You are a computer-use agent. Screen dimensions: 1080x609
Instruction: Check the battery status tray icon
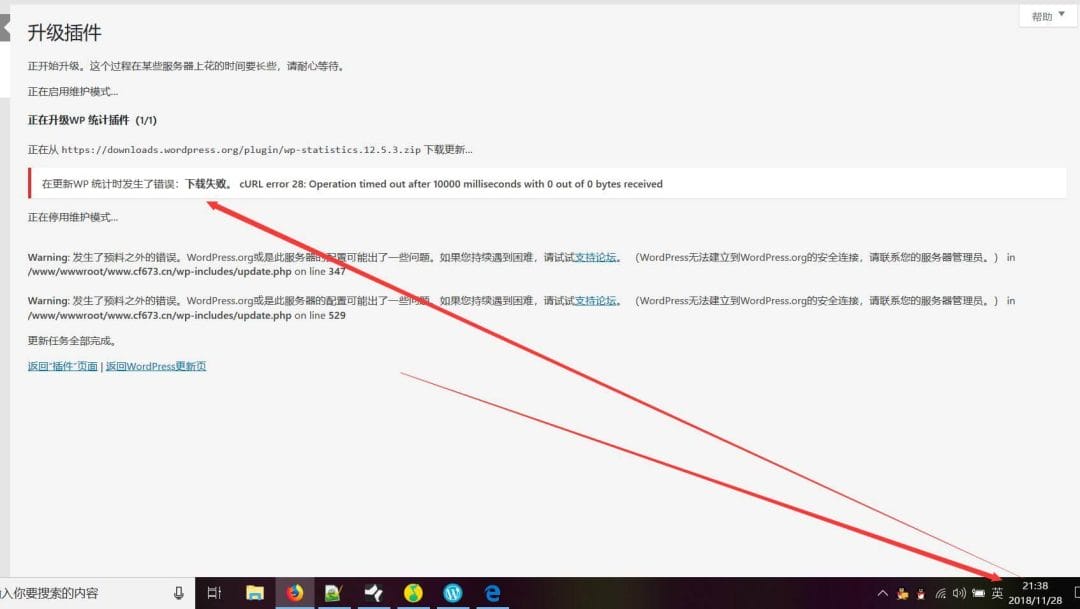point(978,593)
